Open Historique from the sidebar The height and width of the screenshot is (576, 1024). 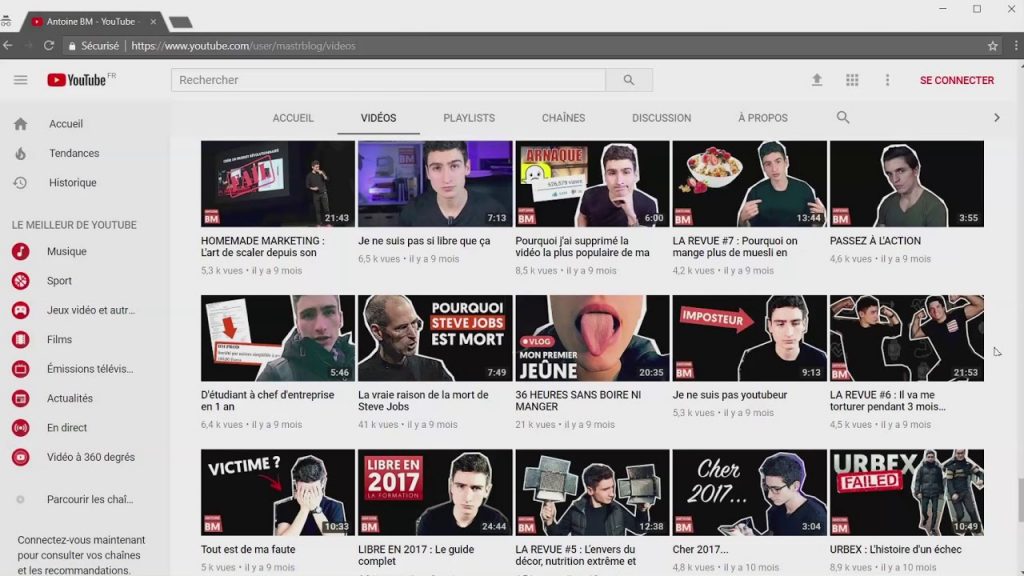pos(72,183)
